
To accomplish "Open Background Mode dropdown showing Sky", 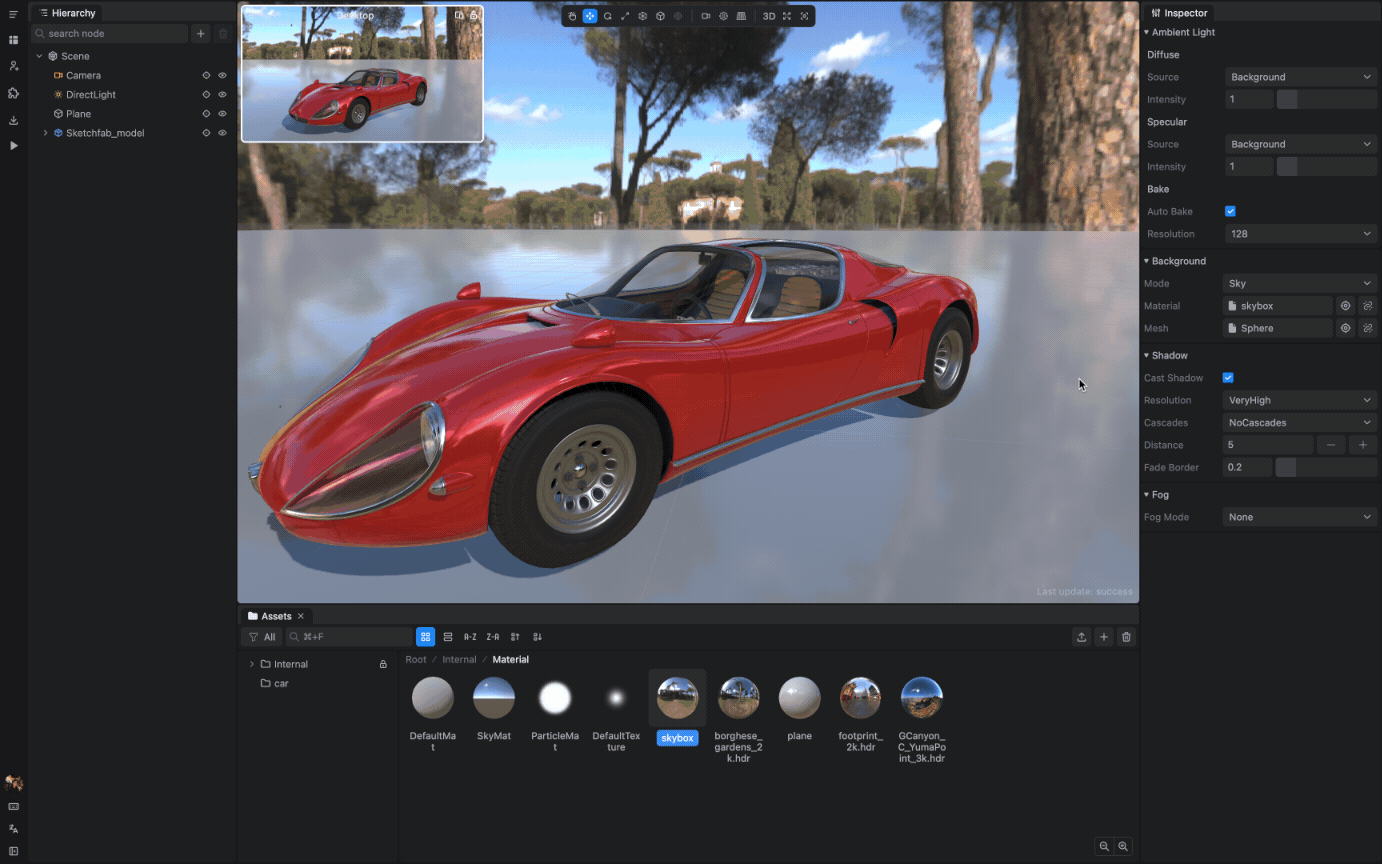I will (1301, 283).
